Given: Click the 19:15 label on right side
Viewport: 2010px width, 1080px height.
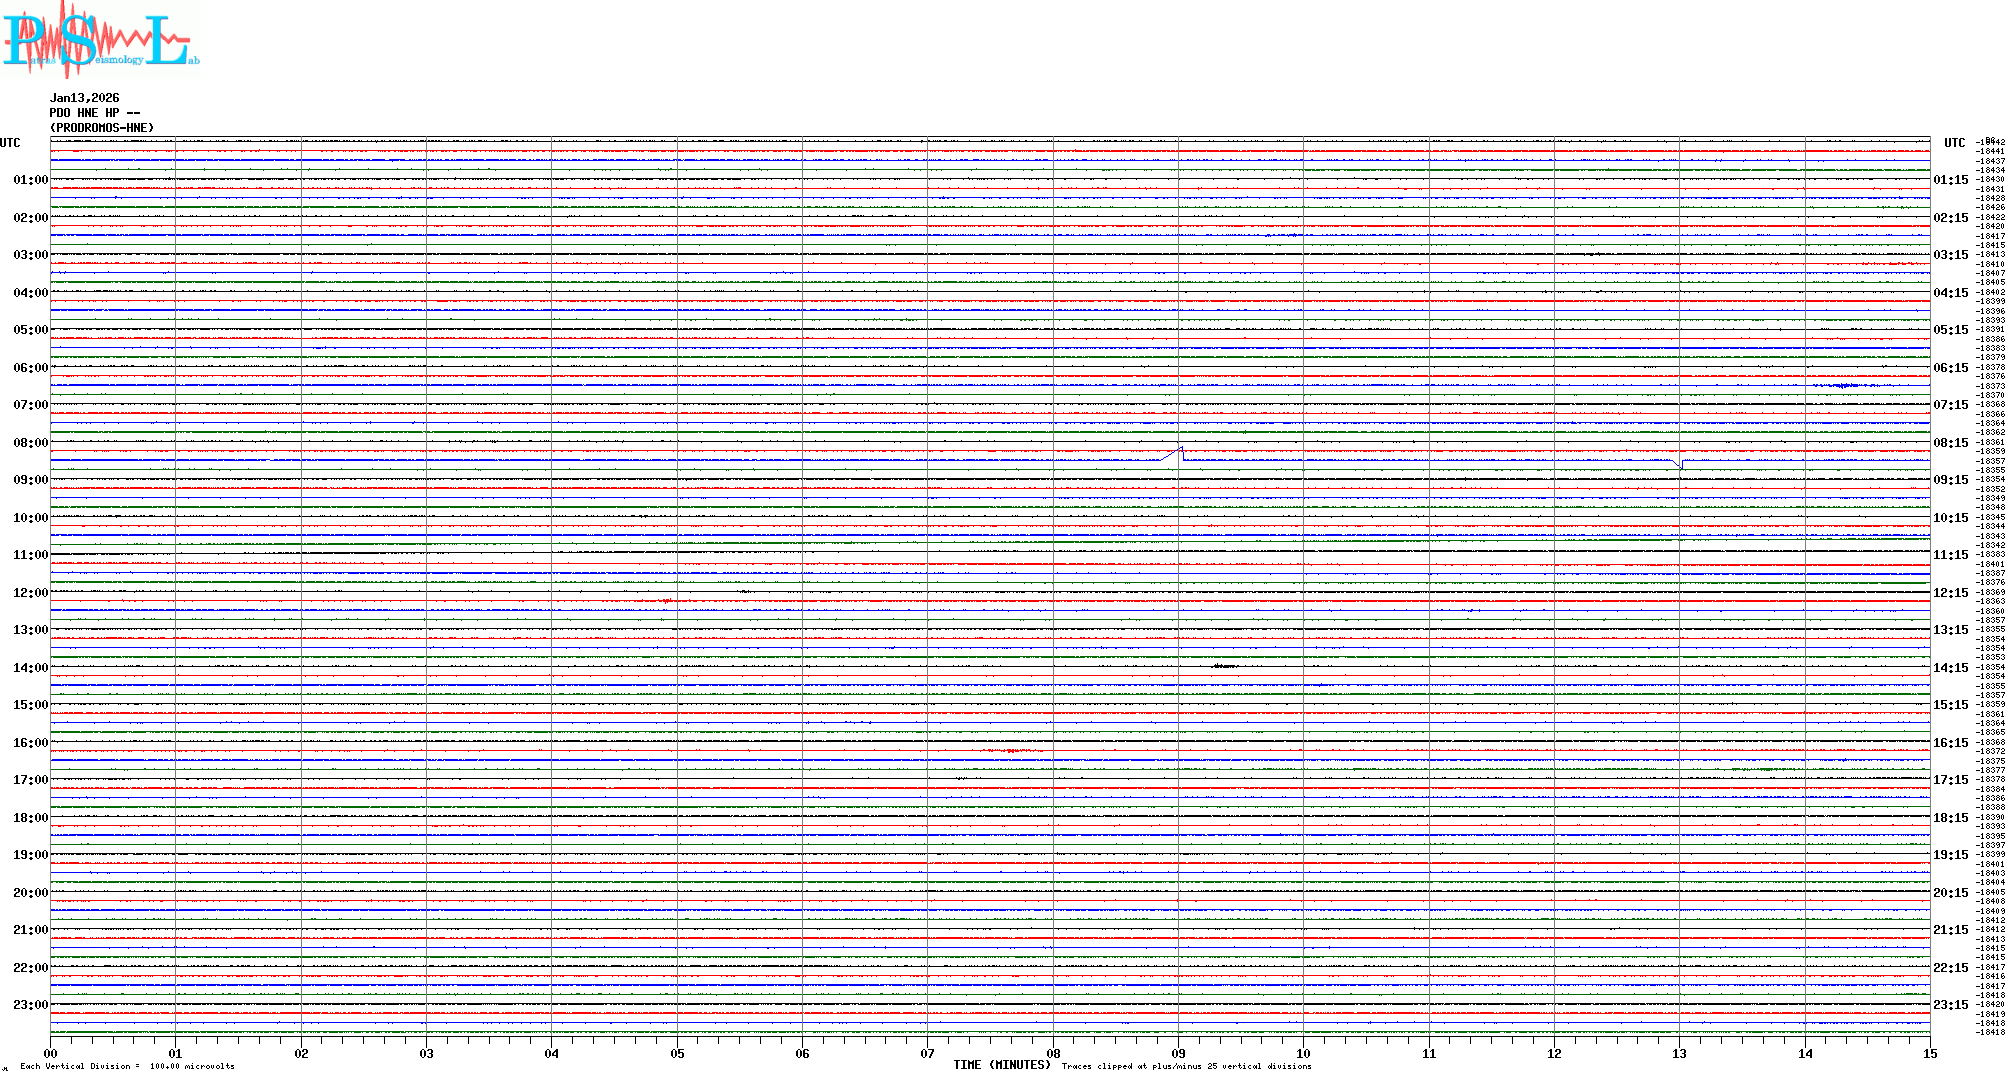Looking at the screenshot, I should tap(1950, 855).
